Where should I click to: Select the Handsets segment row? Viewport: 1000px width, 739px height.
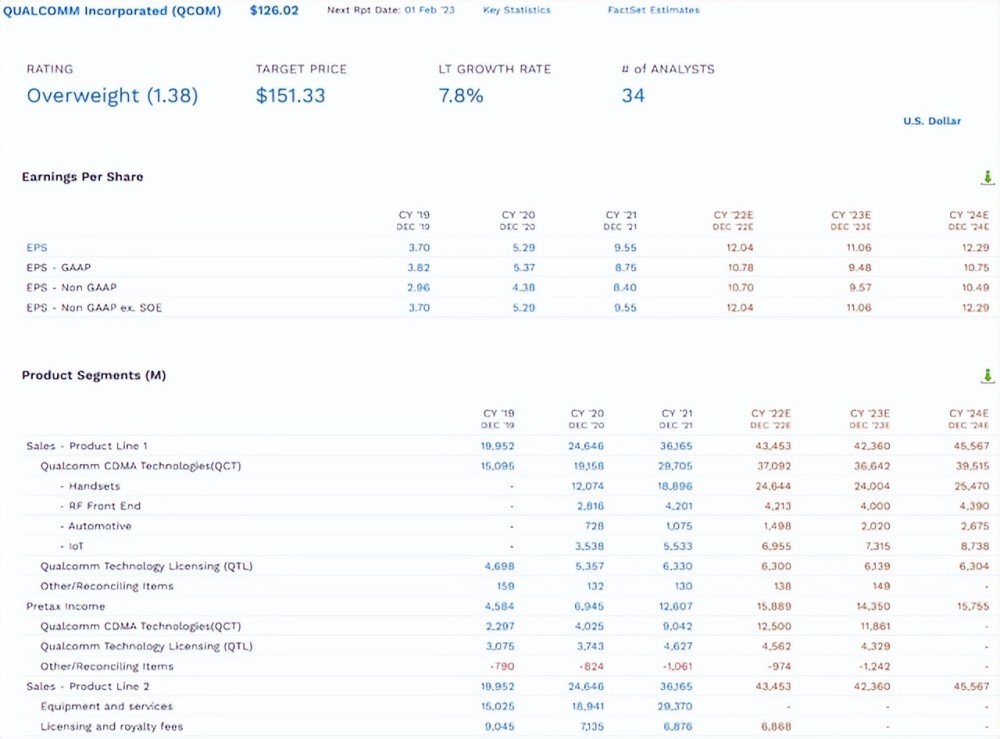(94, 486)
